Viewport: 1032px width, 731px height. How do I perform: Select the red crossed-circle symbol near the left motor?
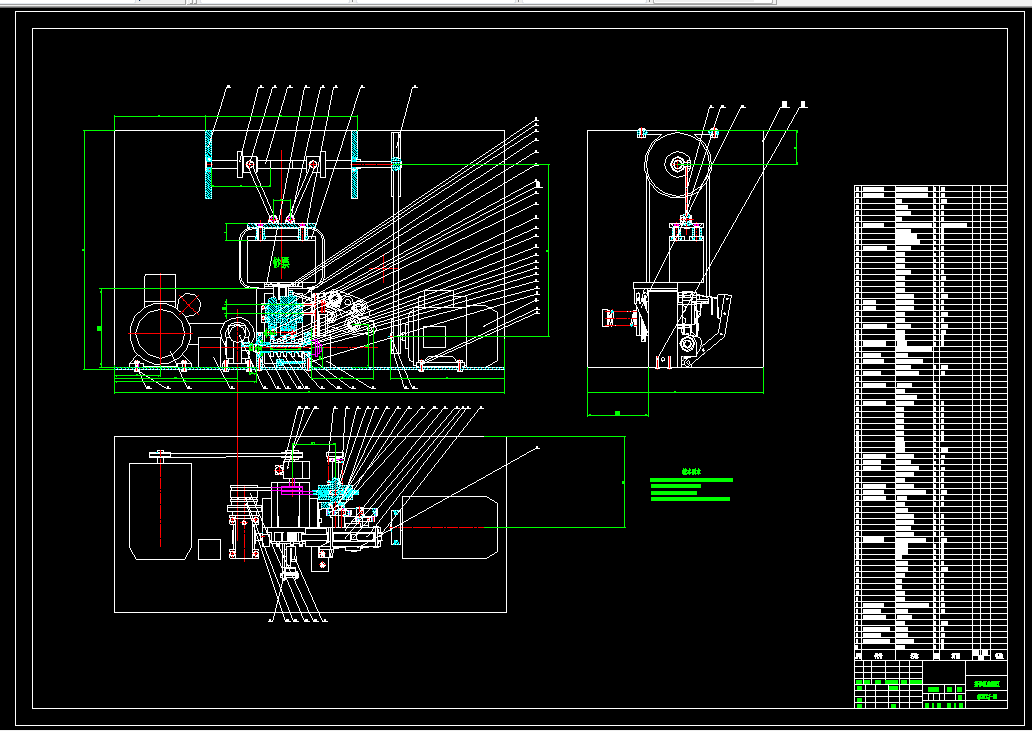190,305
